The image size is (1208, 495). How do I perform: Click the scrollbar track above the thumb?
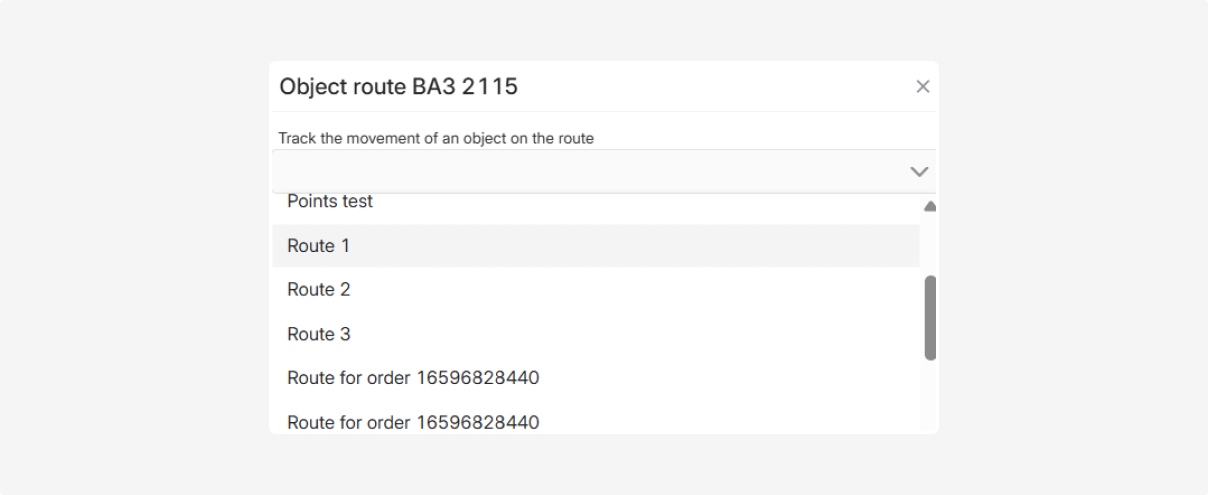tap(930, 245)
